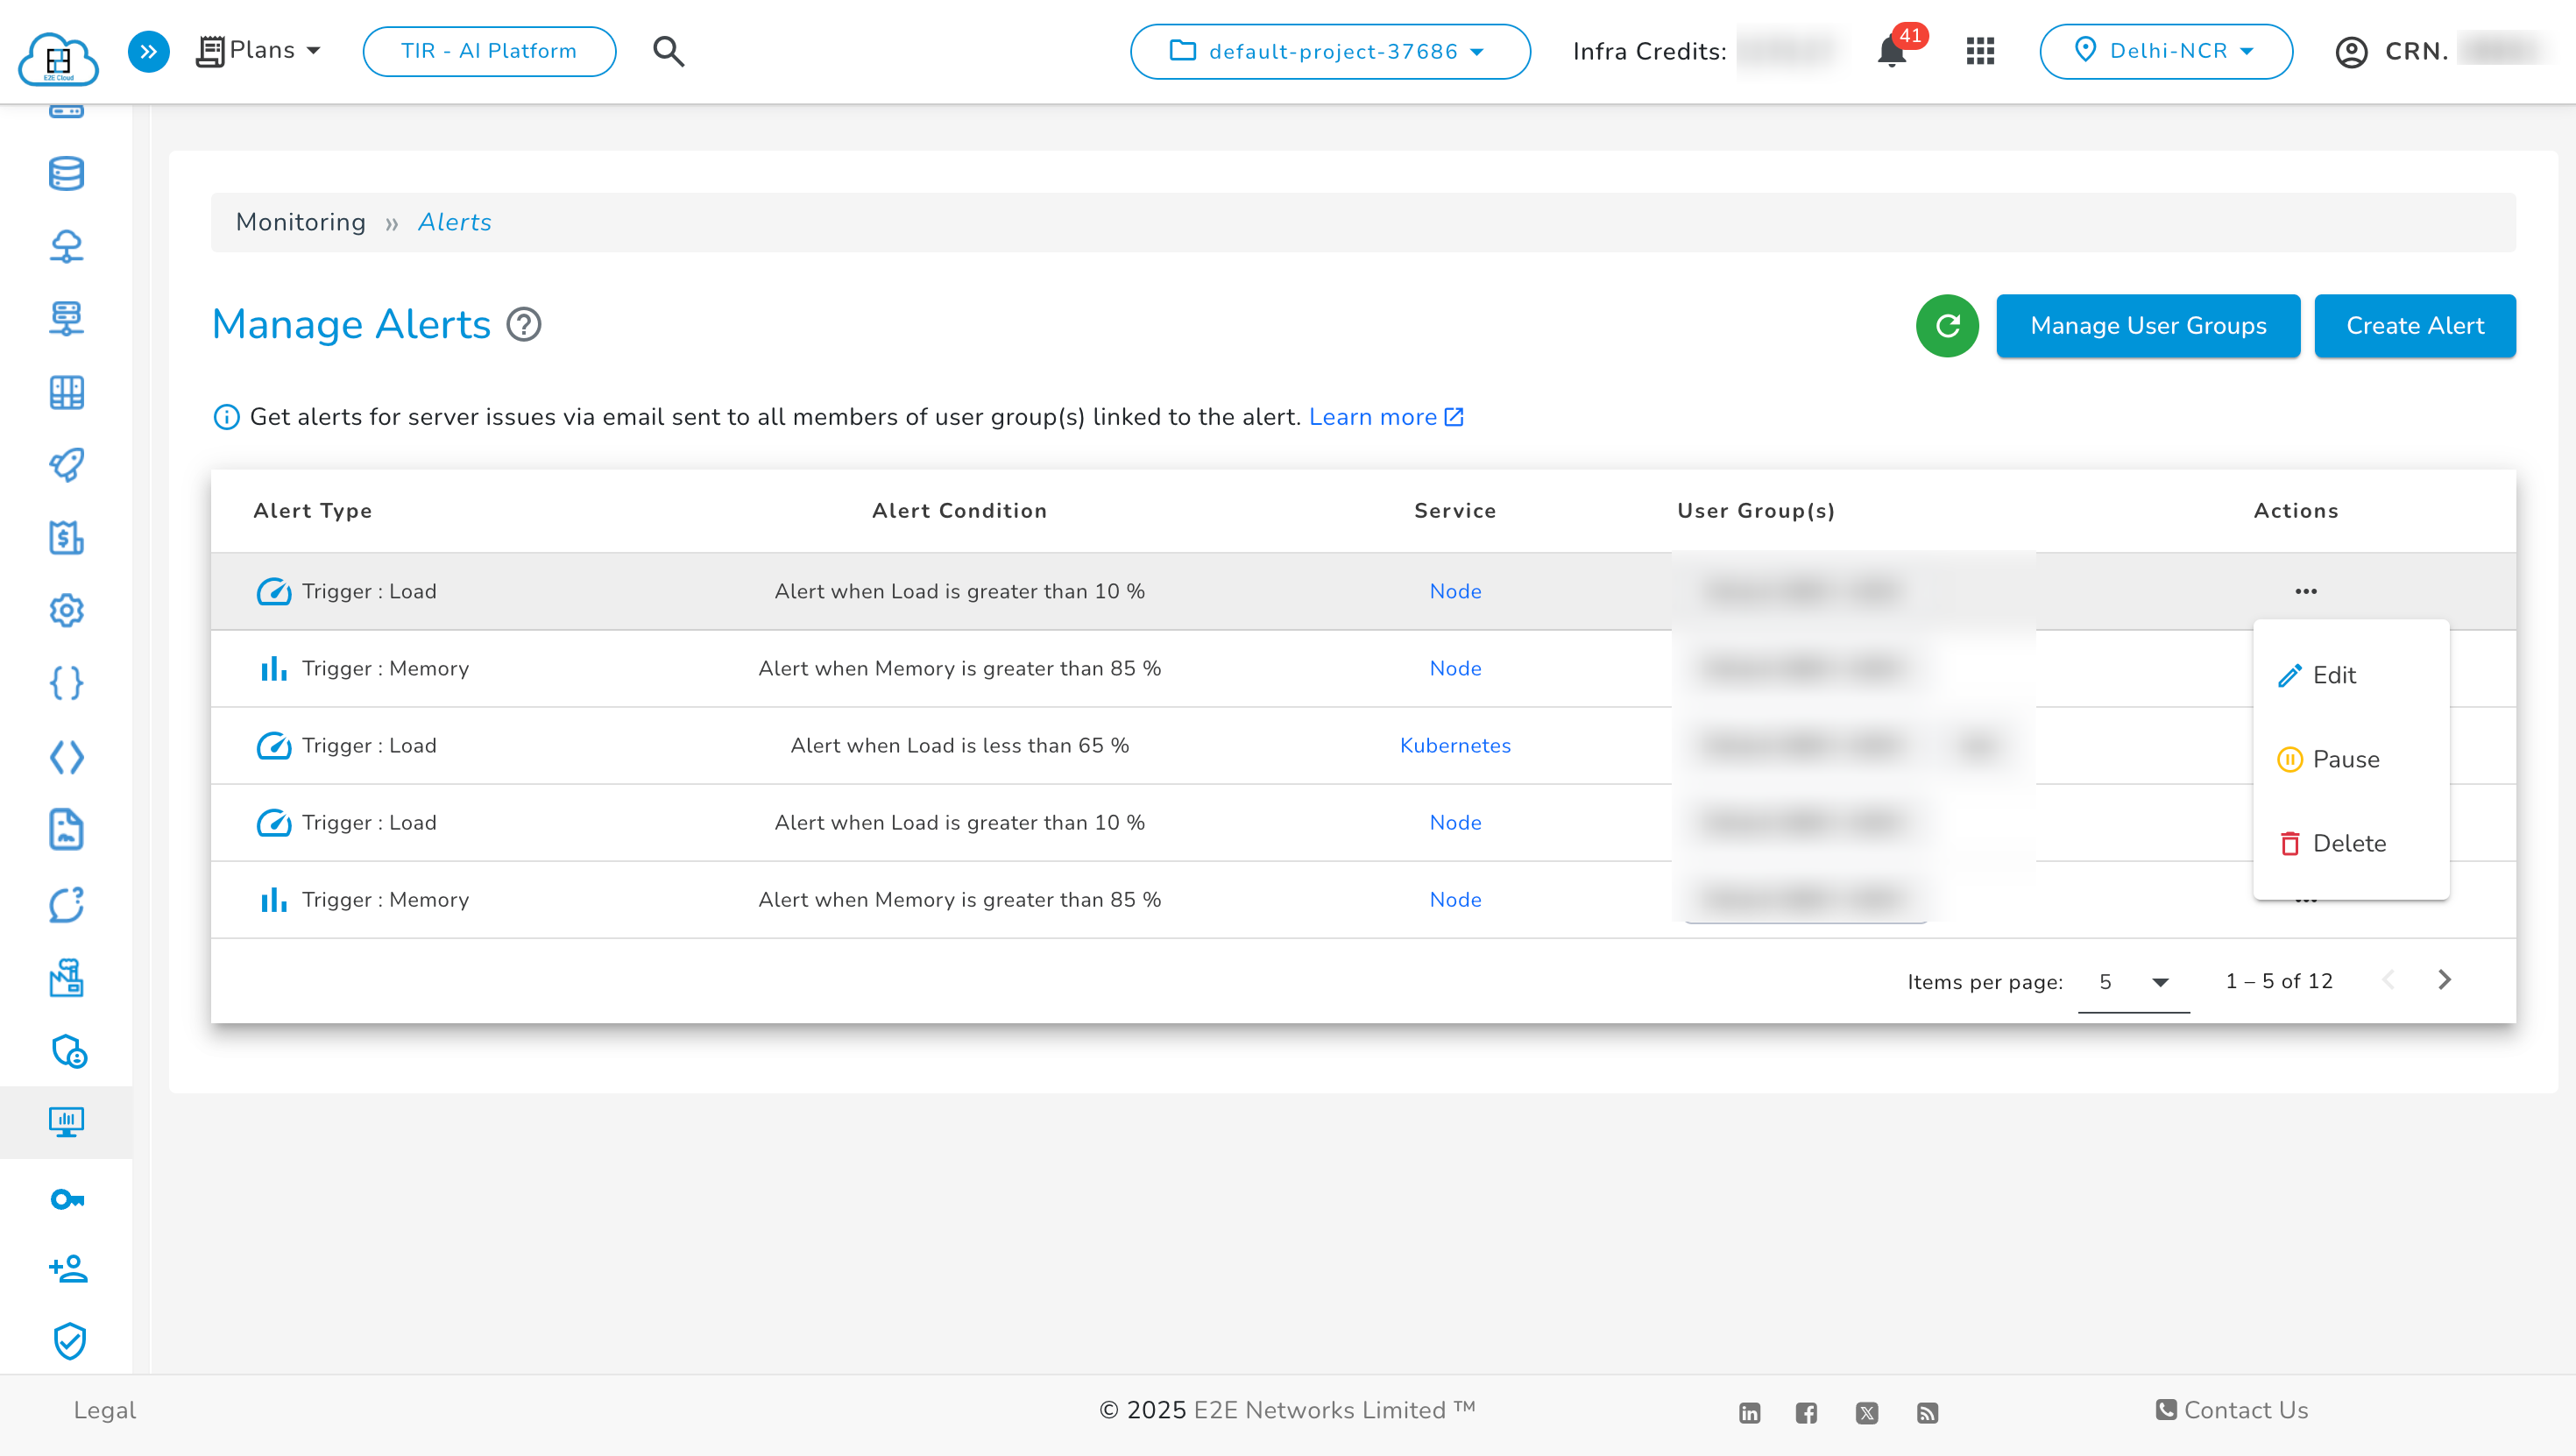This screenshot has width=2576, height=1456.
Task: Select the Monitoring icon in the sidebar
Action: pyautogui.click(x=66, y=1122)
